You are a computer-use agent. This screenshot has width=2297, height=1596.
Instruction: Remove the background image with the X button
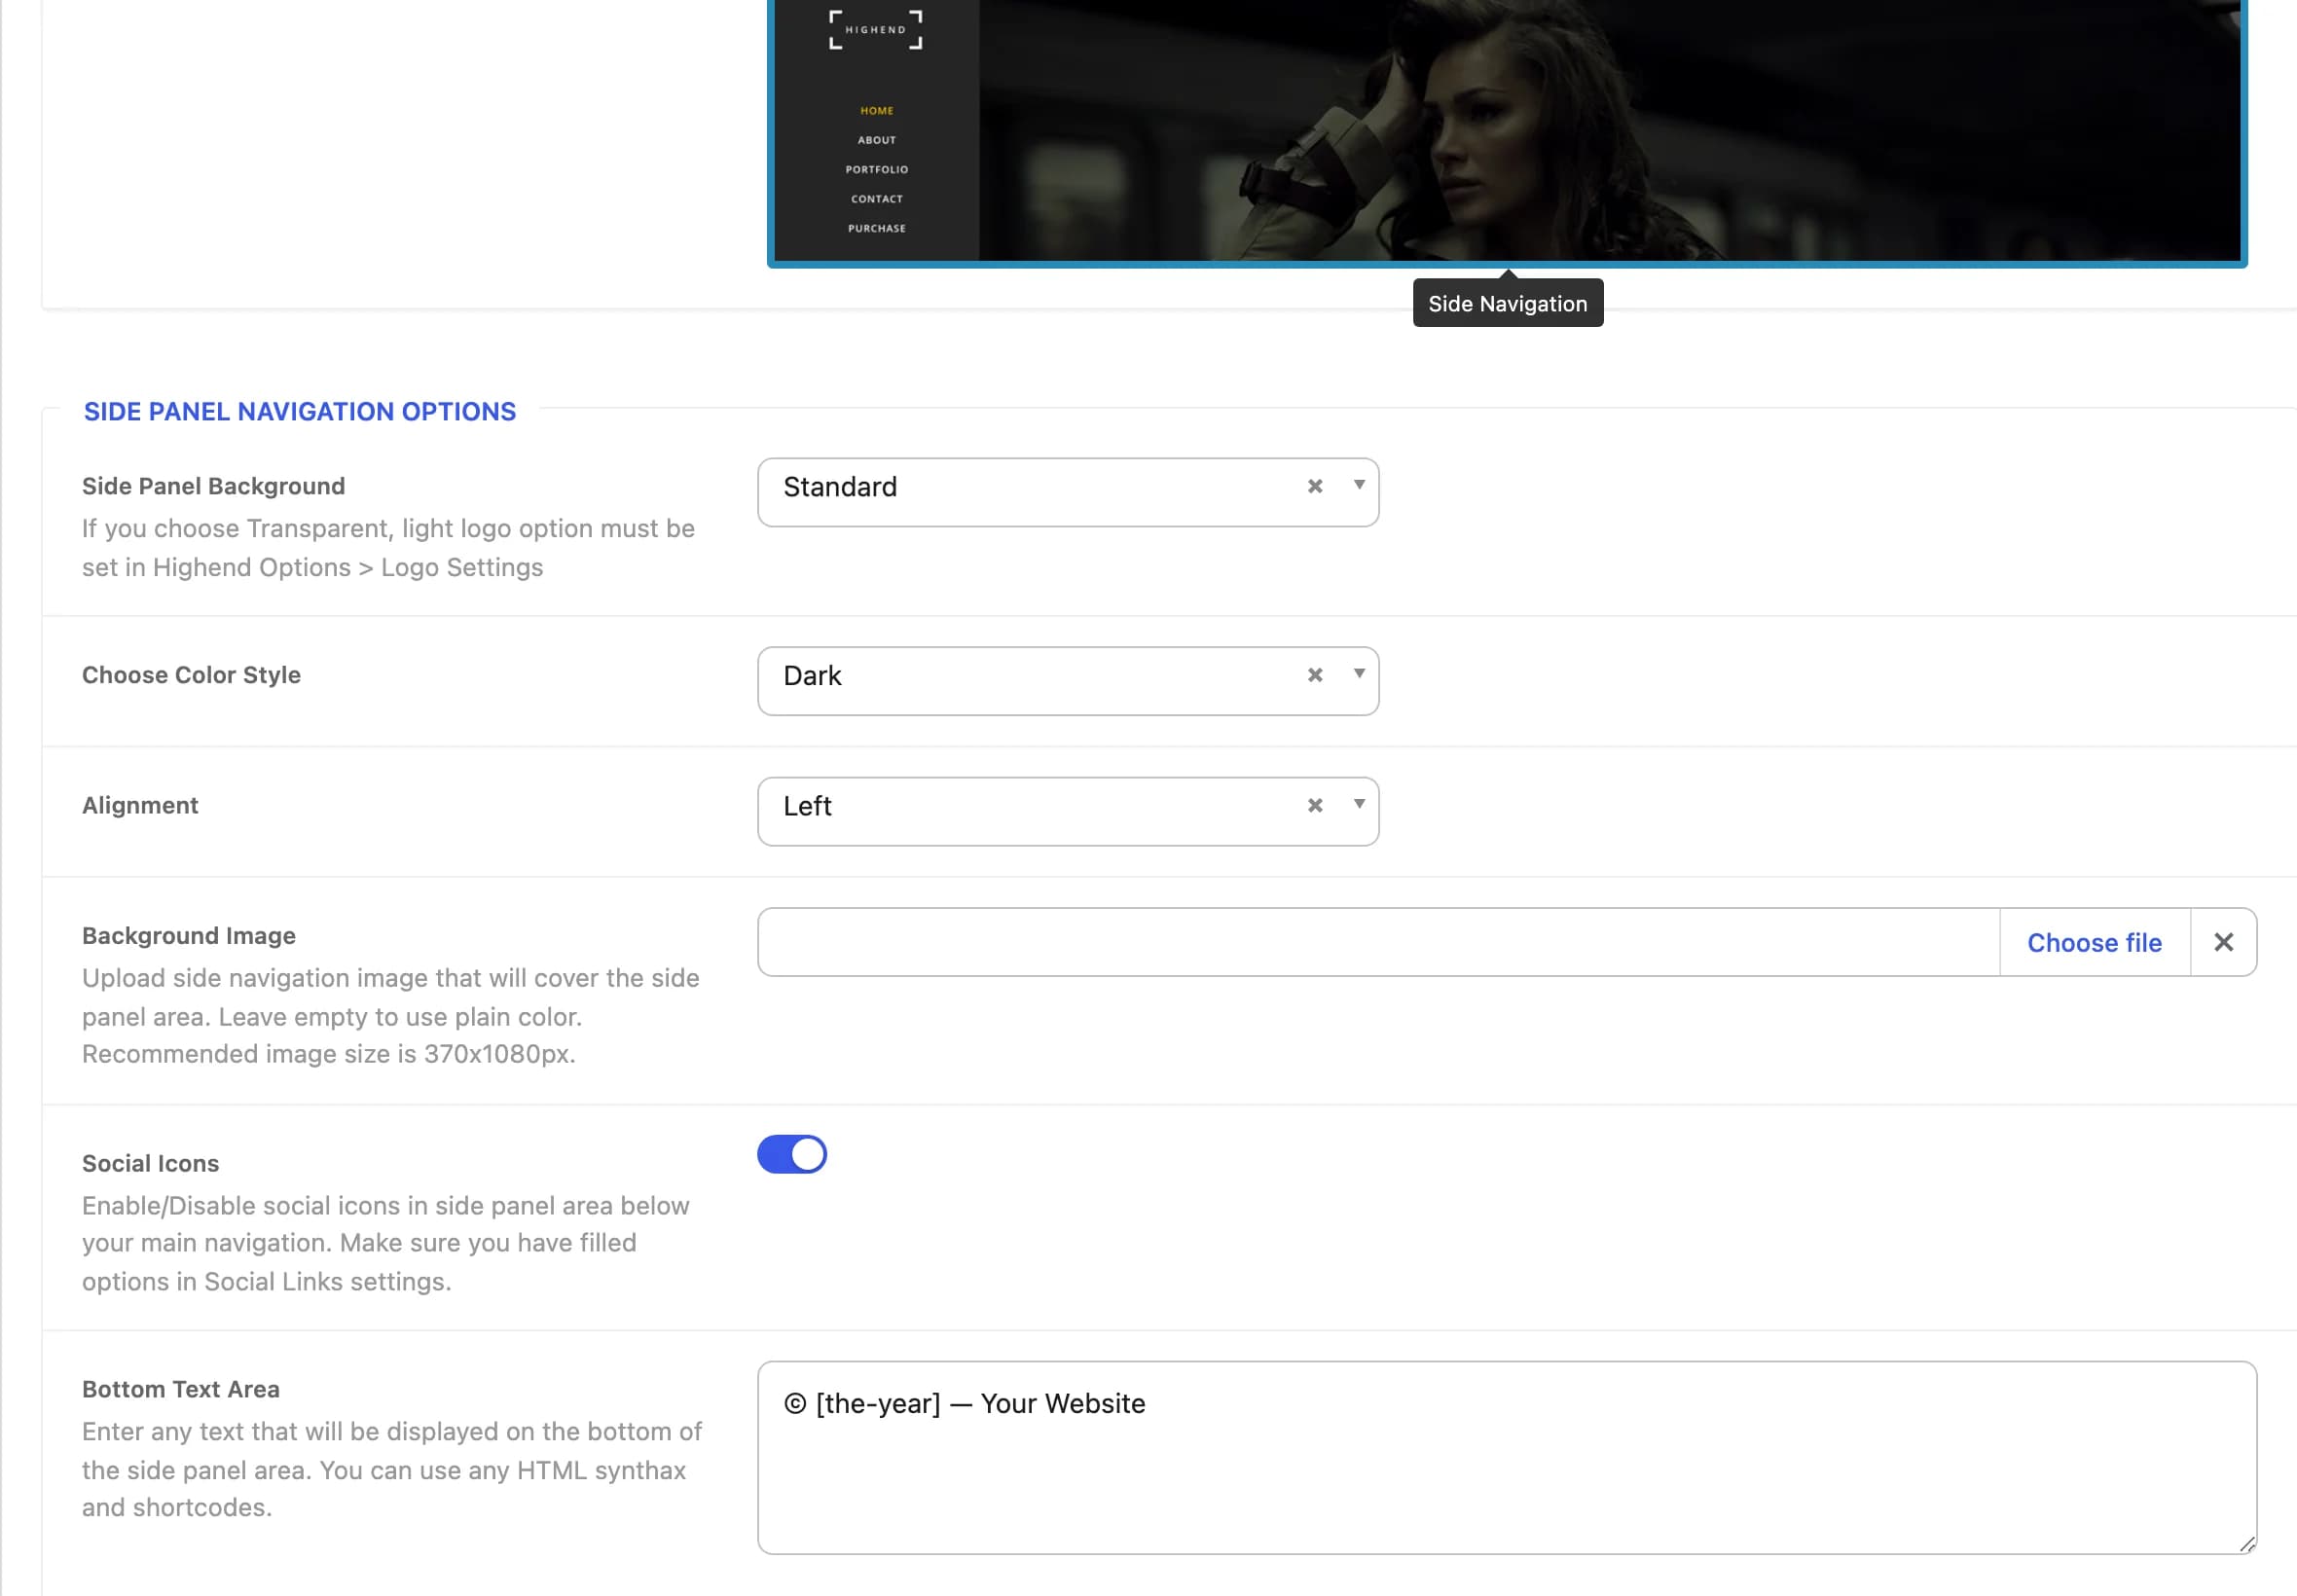pyautogui.click(x=2223, y=943)
